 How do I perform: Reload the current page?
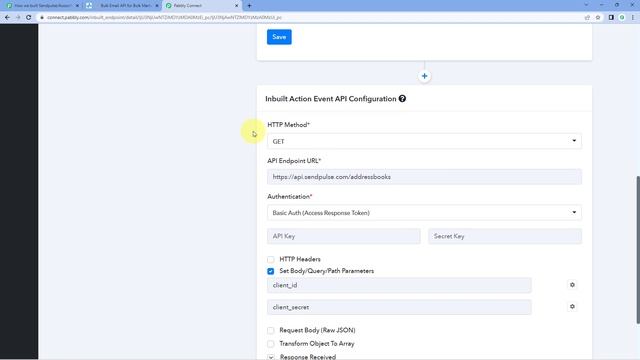tap(29, 18)
